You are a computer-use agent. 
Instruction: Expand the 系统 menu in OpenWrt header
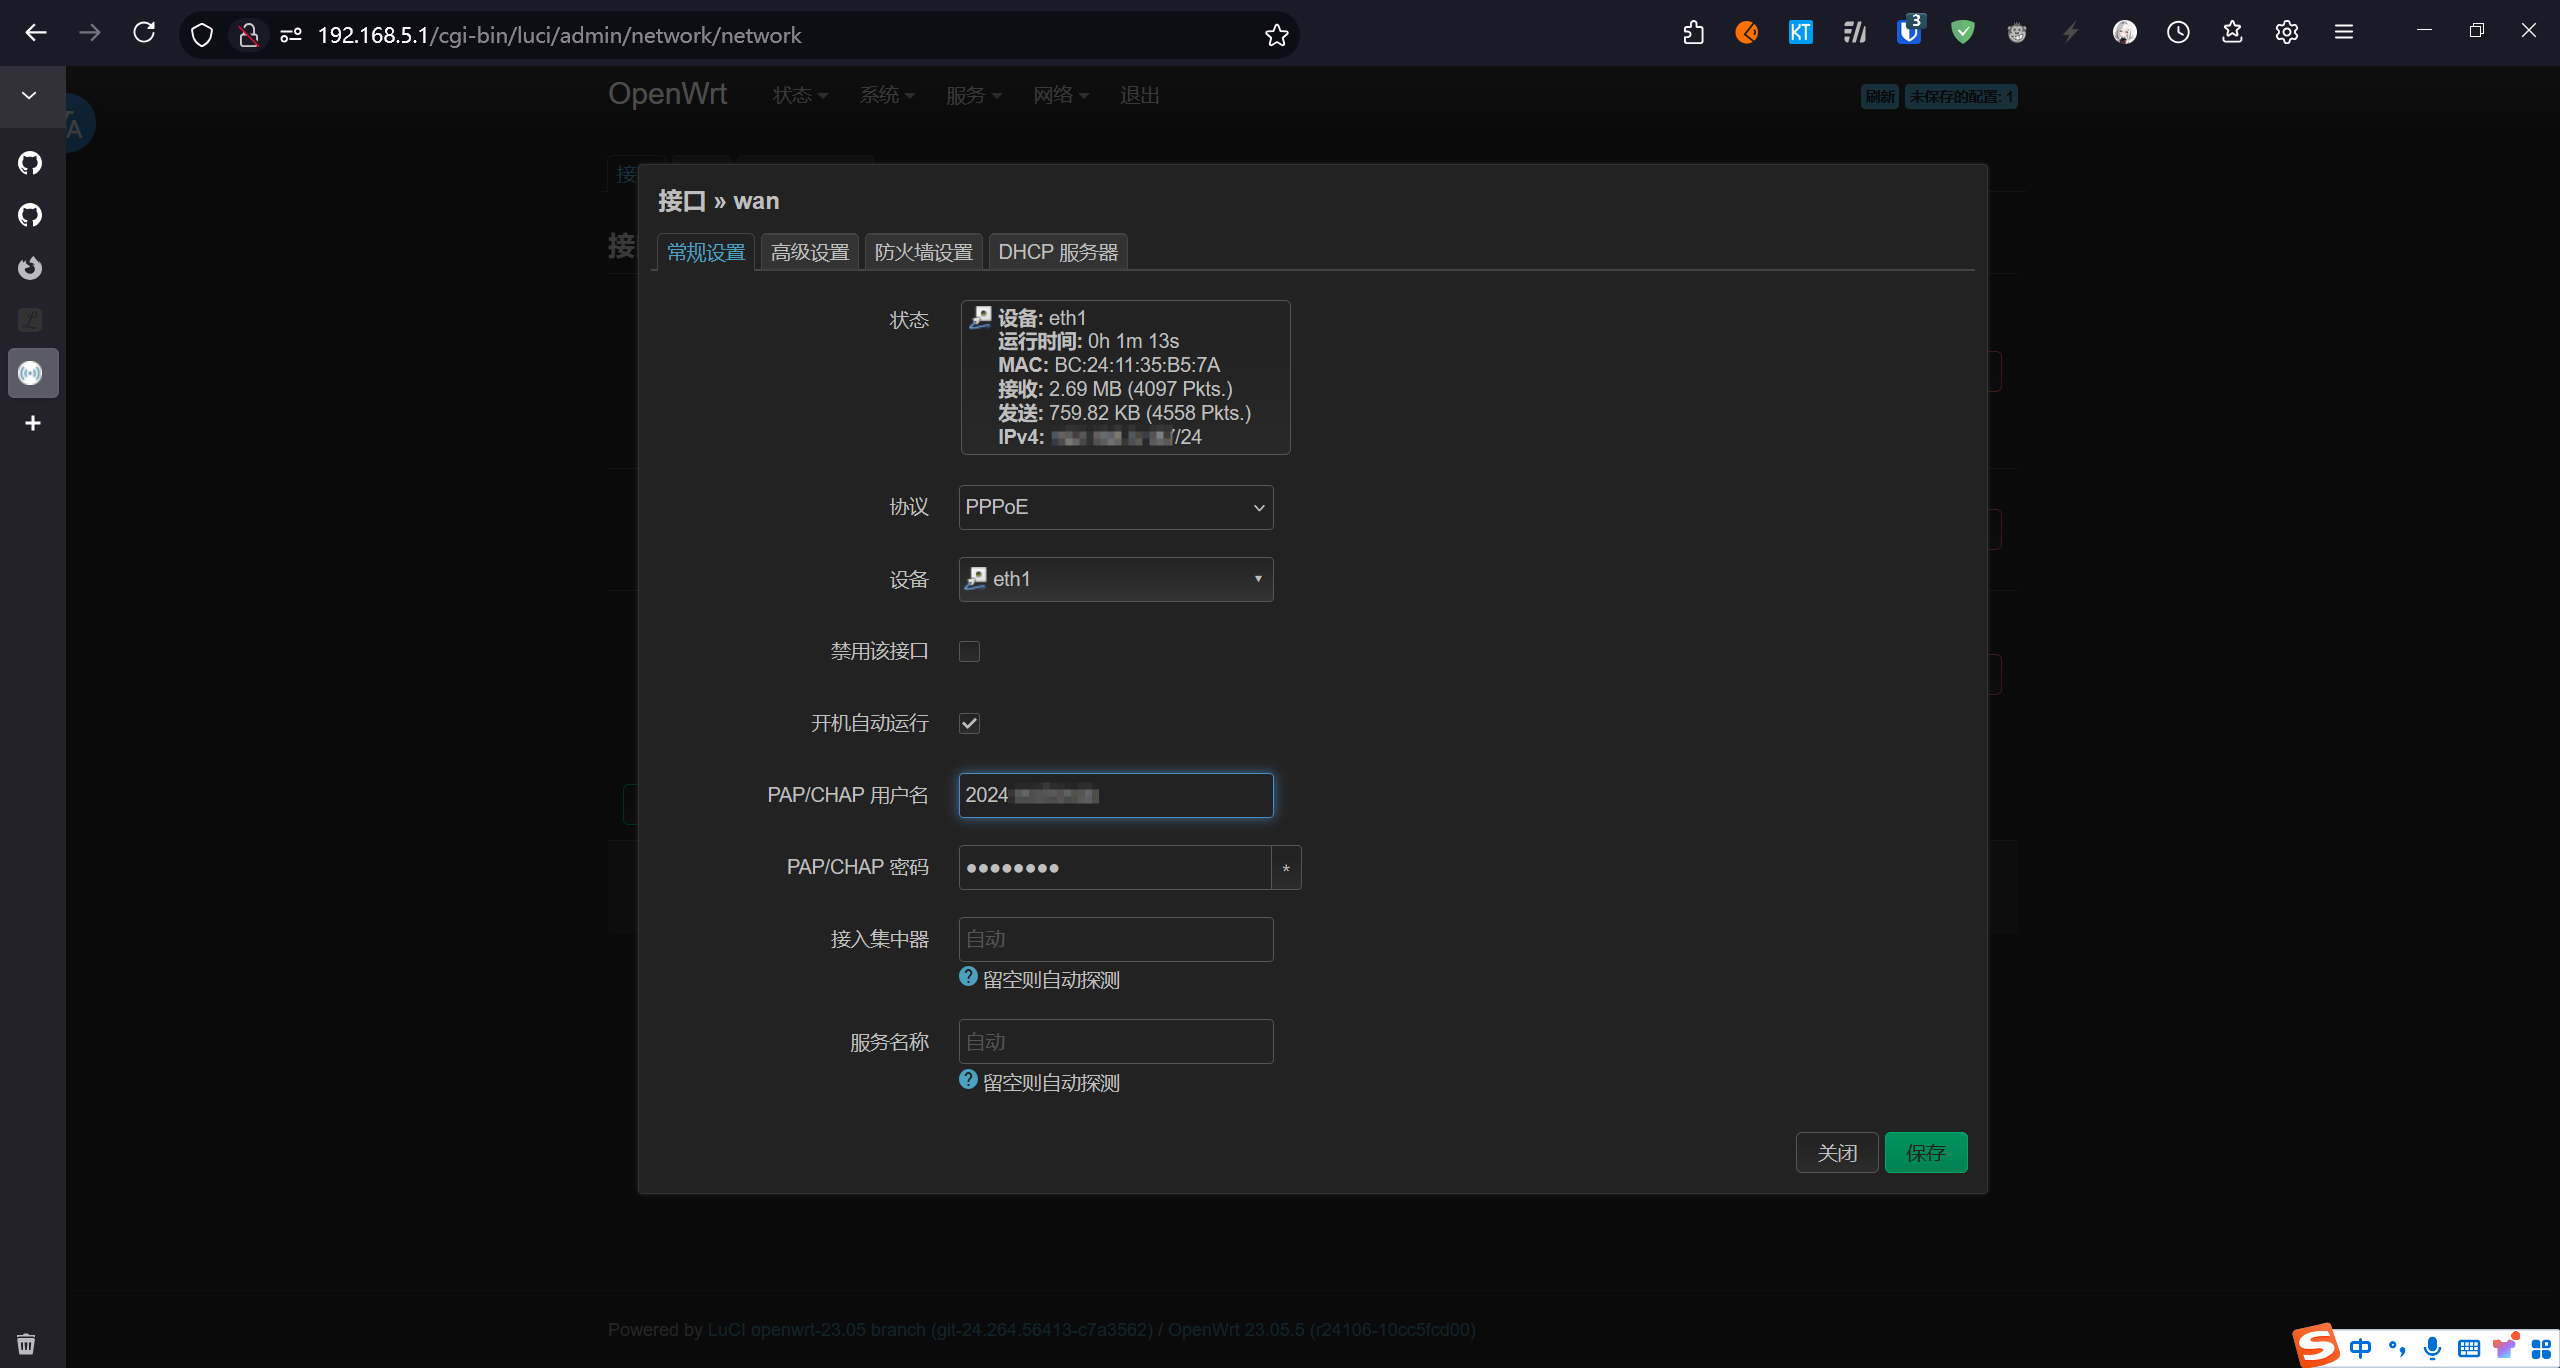pos(887,95)
